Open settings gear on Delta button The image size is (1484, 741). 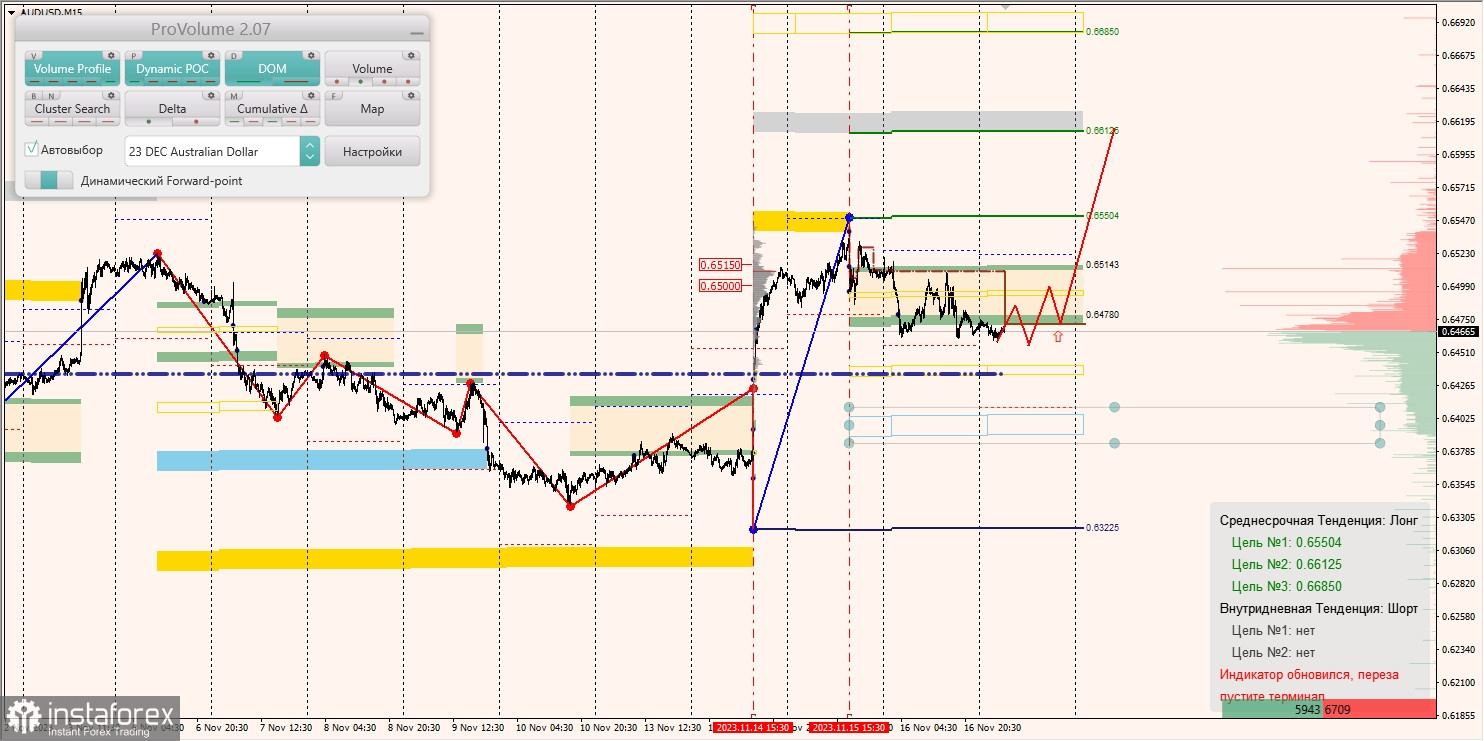point(210,96)
